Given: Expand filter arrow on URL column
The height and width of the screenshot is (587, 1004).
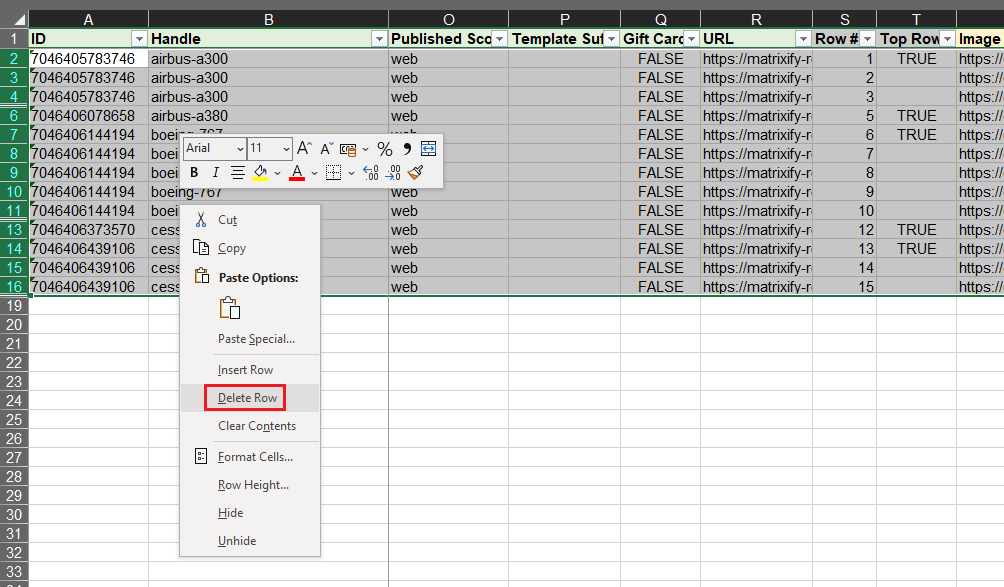Looking at the screenshot, I should 802,39.
